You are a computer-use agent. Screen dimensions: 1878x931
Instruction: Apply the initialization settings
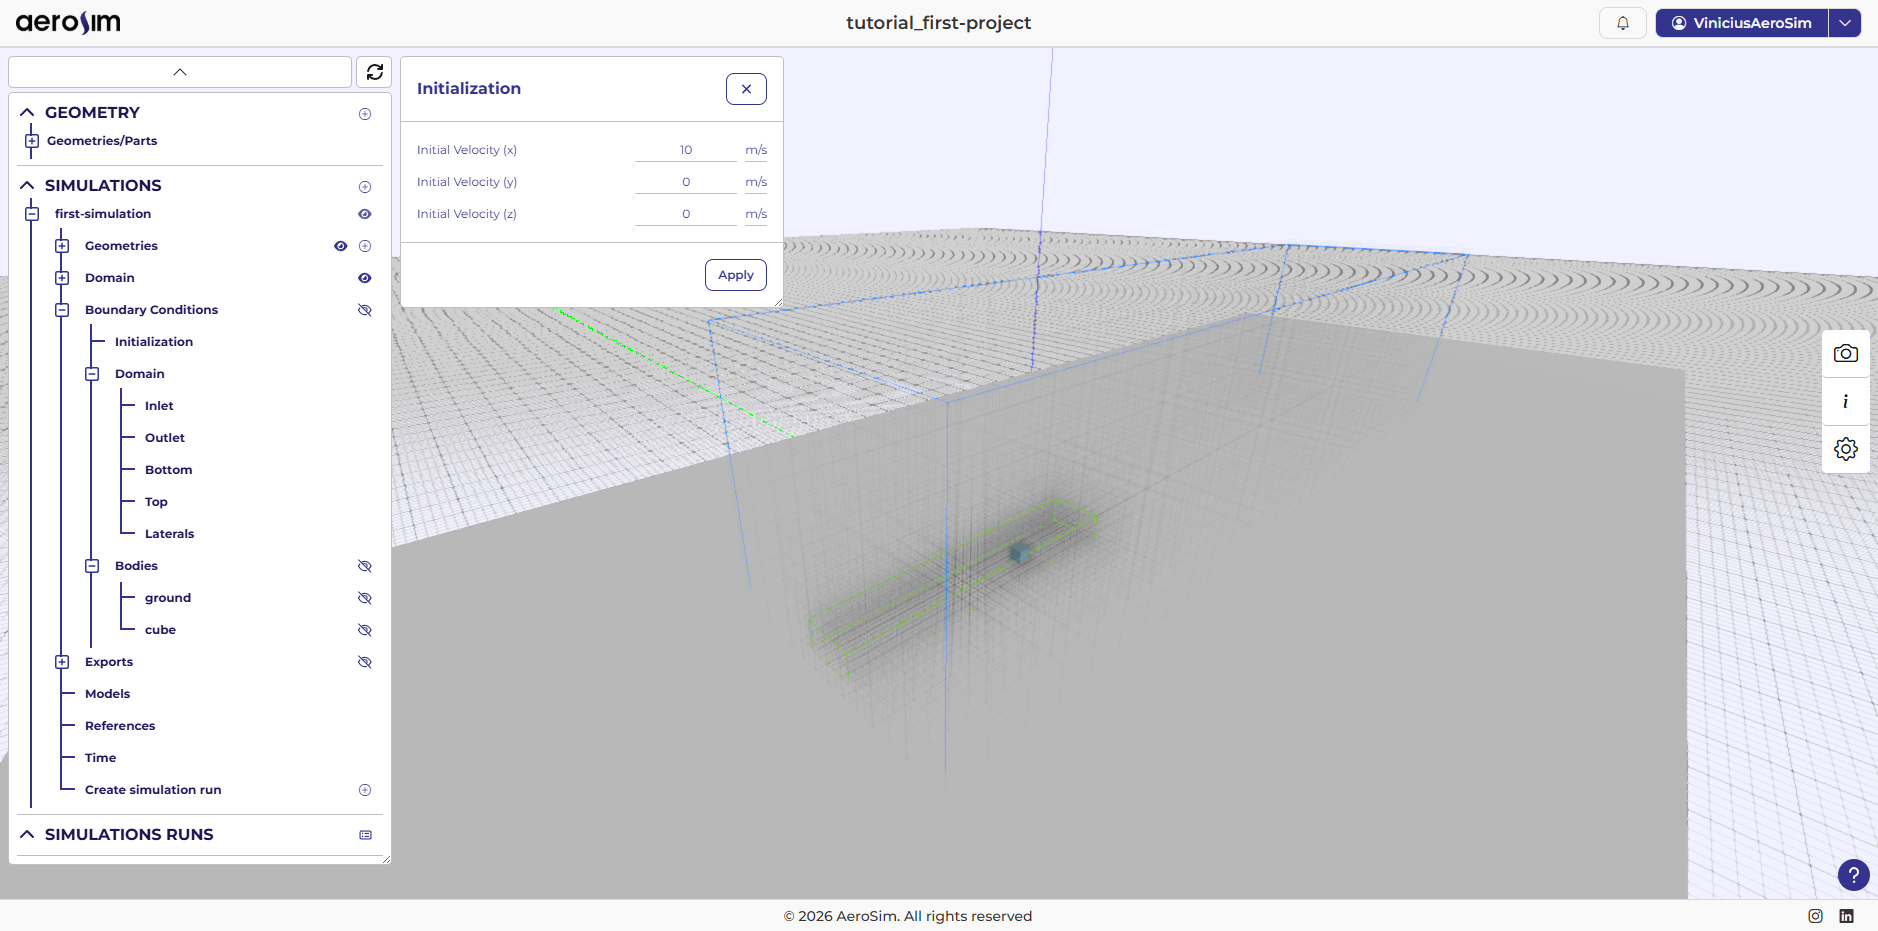[735, 274]
